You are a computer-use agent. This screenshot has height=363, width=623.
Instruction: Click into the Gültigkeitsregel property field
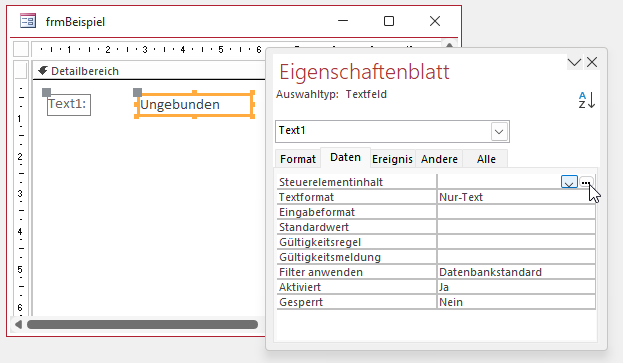tap(516, 242)
